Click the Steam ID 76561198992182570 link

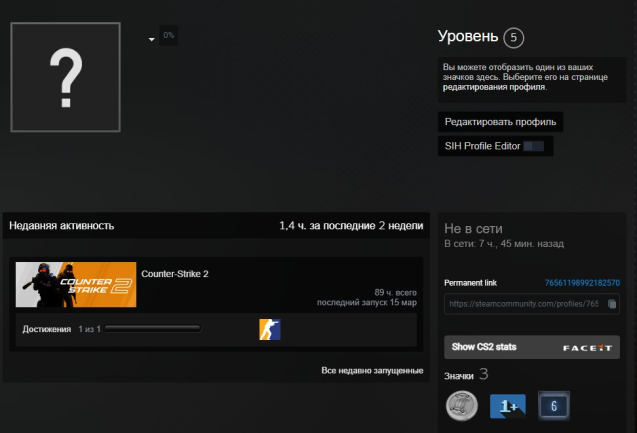click(582, 284)
